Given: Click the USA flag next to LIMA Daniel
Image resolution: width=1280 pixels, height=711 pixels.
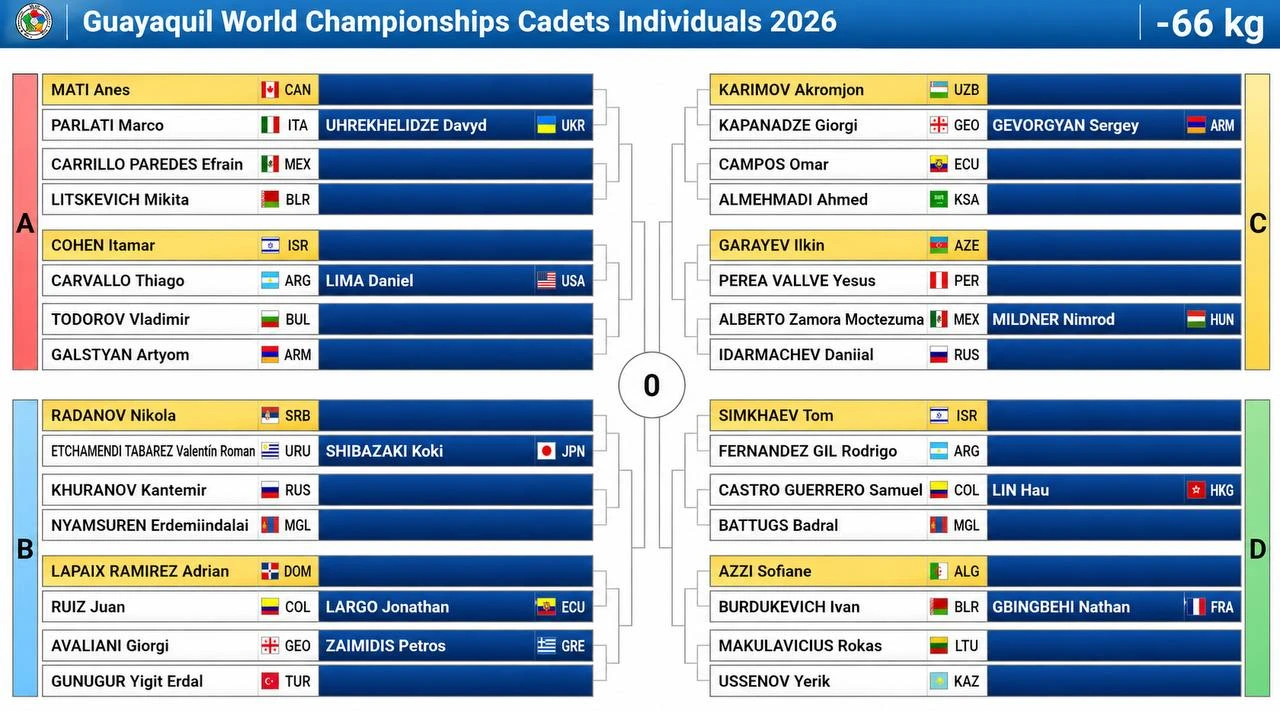Looking at the screenshot, I should [x=547, y=281].
